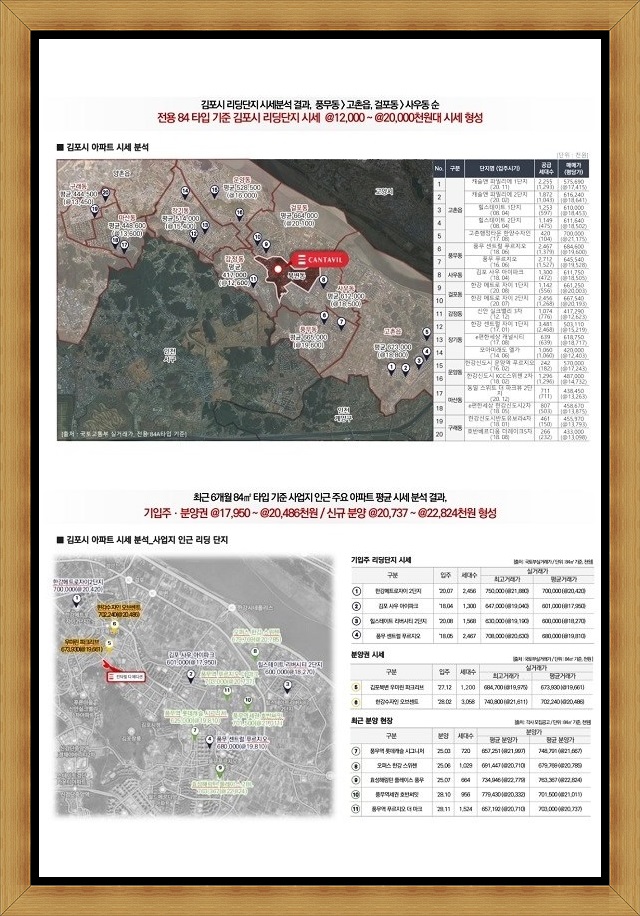This screenshot has width=640, height=916.
Task: Click the '매매가 (평당가)' table header
Action: click(x=572, y=168)
